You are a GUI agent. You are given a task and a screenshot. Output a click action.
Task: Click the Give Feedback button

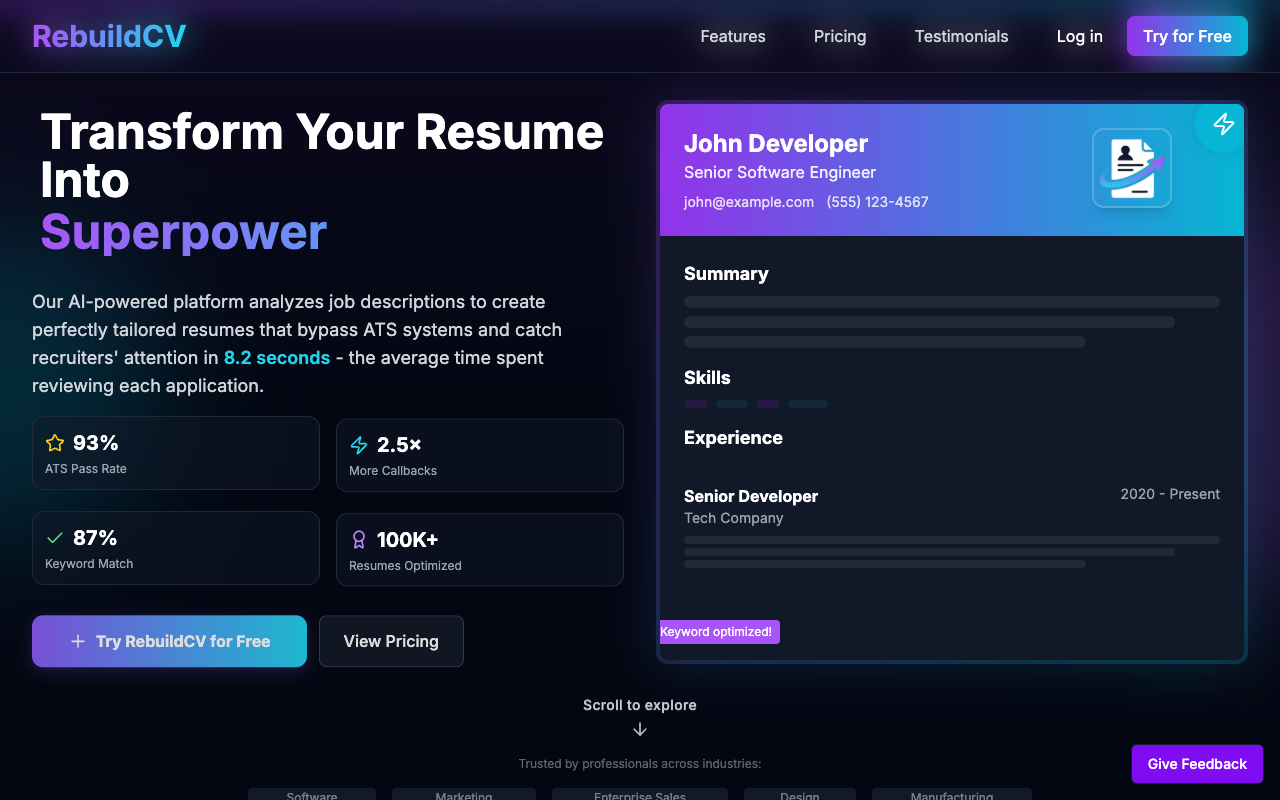click(1197, 764)
